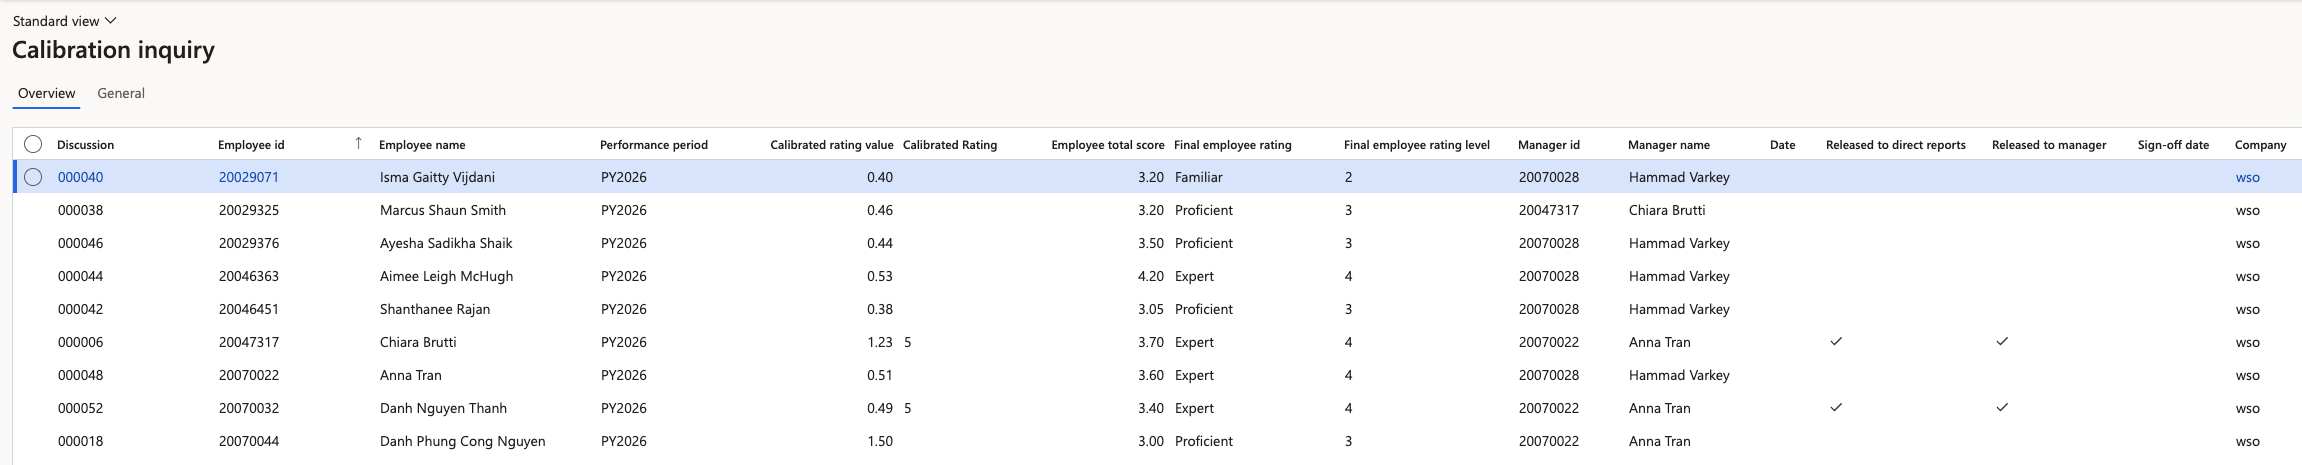Select discussion 000048 cell

coord(80,375)
